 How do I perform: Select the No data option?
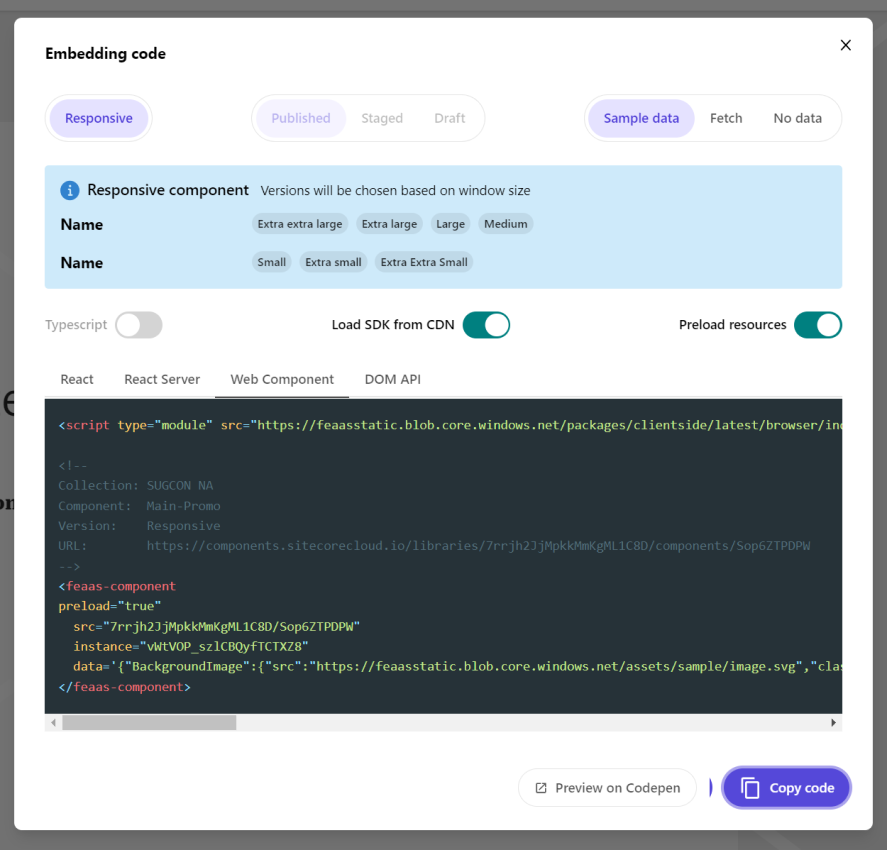pyautogui.click(x=797, y=117)
